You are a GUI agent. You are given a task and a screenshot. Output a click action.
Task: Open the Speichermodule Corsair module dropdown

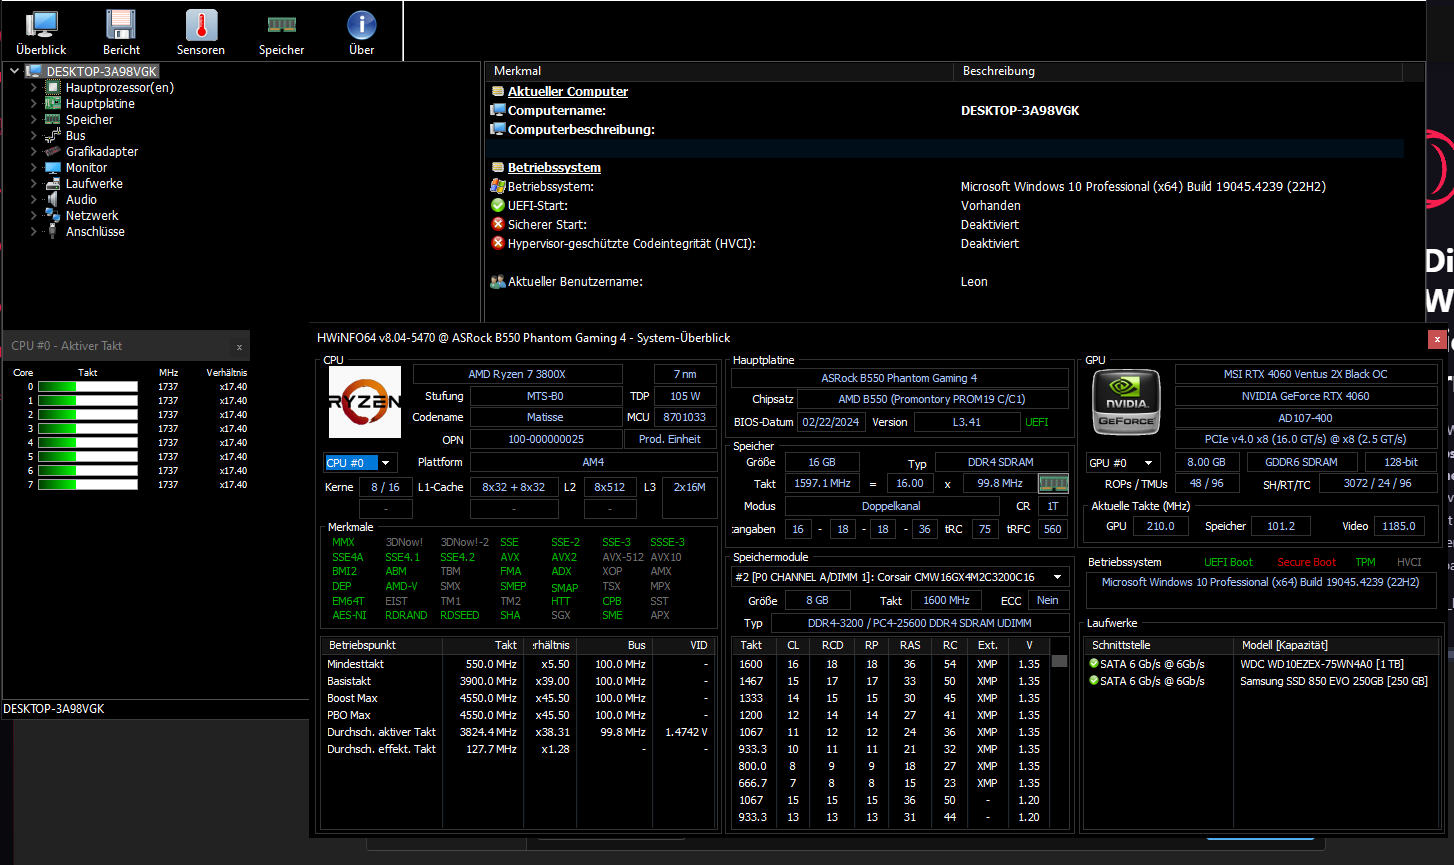[x=900, y=577]
